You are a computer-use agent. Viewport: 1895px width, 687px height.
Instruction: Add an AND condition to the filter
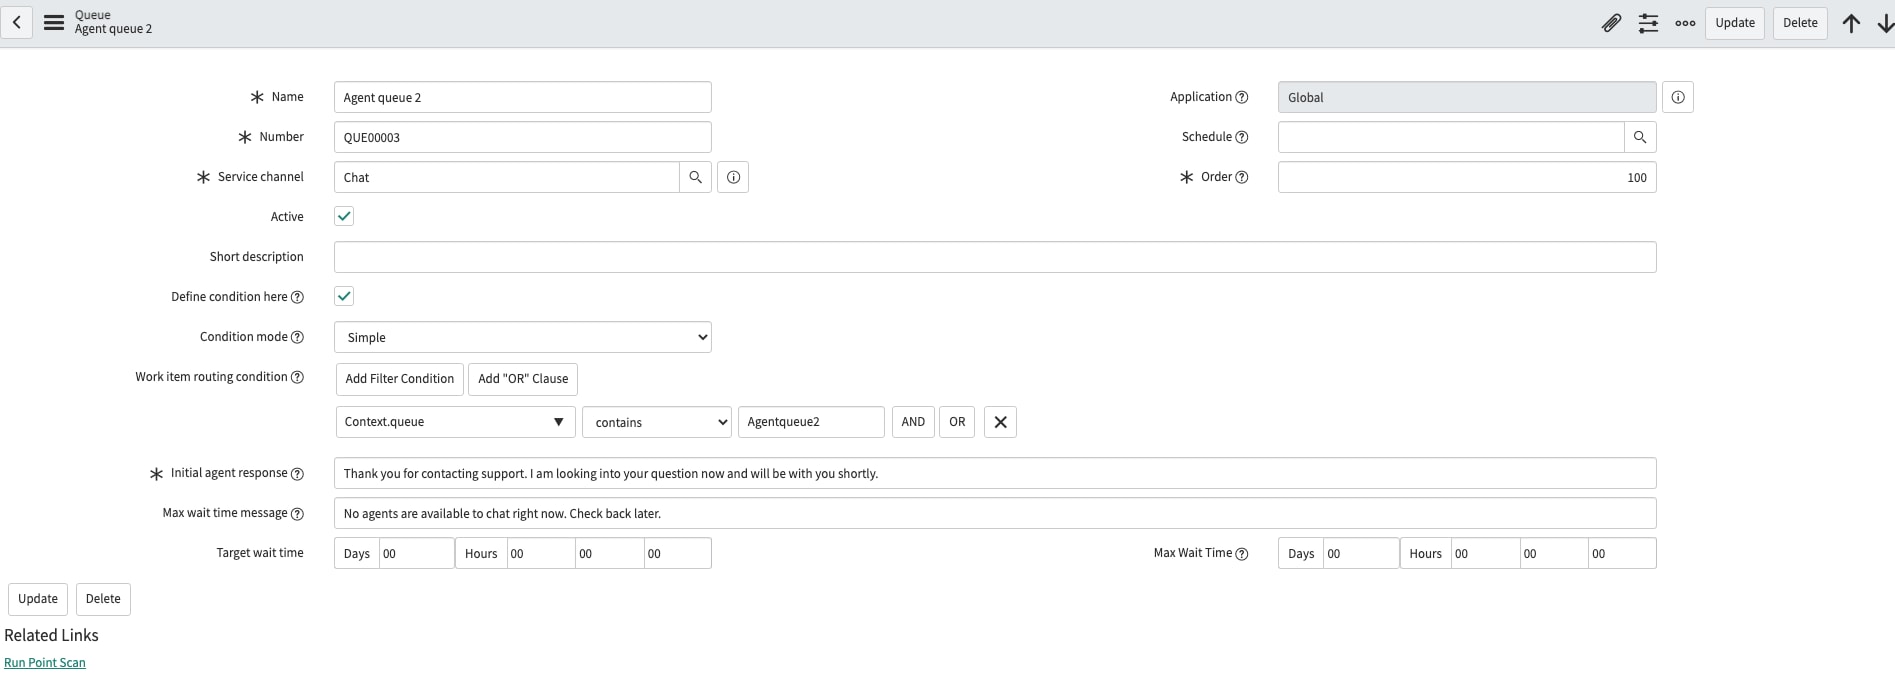tap(913, 422)
